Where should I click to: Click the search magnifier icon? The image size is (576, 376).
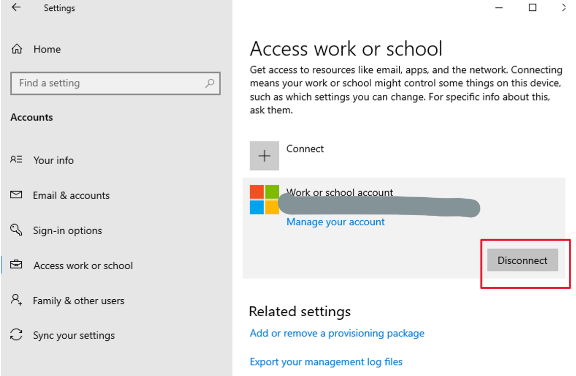pos(210,83)
